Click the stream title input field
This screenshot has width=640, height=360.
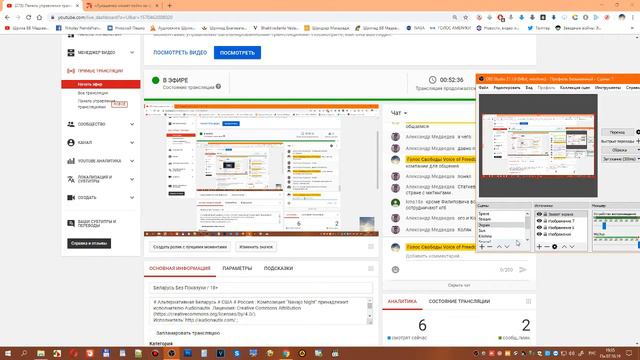(x=261, y=288)
